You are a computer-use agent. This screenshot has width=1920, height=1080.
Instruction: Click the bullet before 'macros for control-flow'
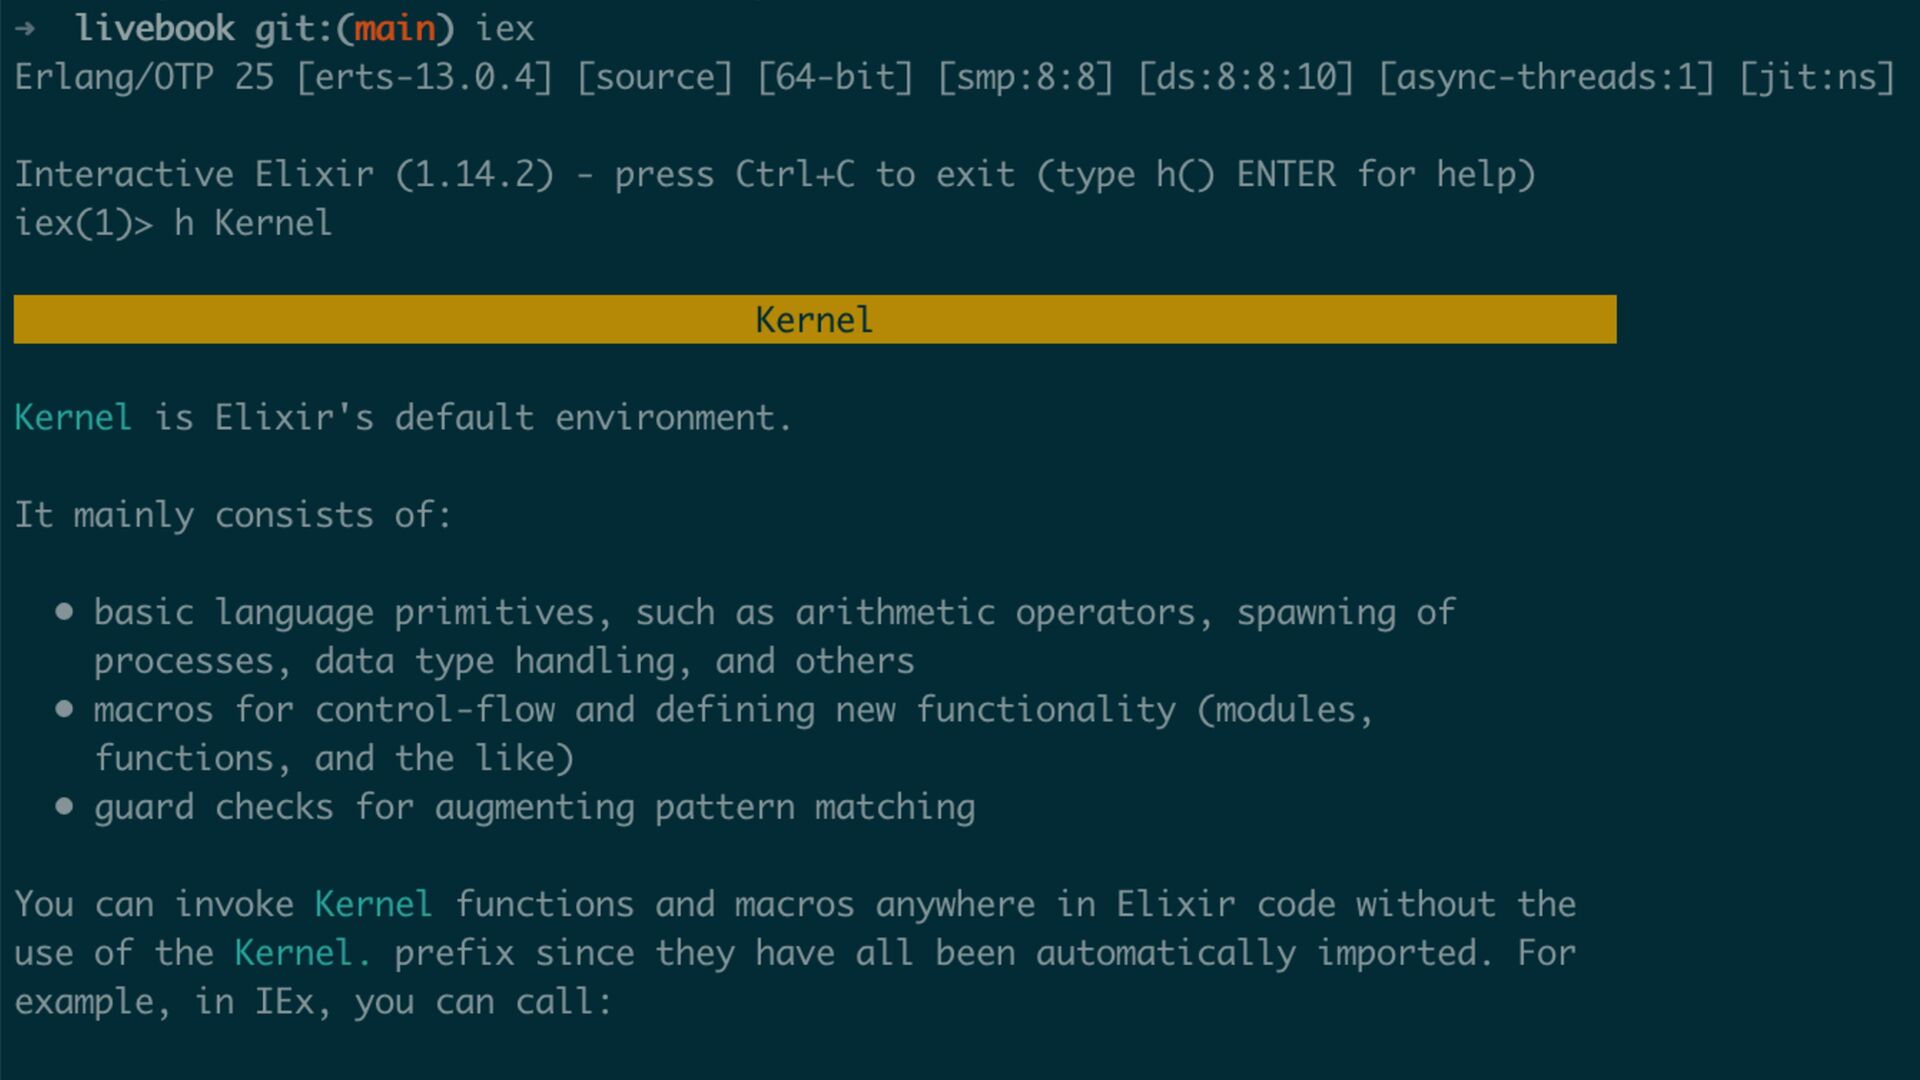click(x=64, y=709)
